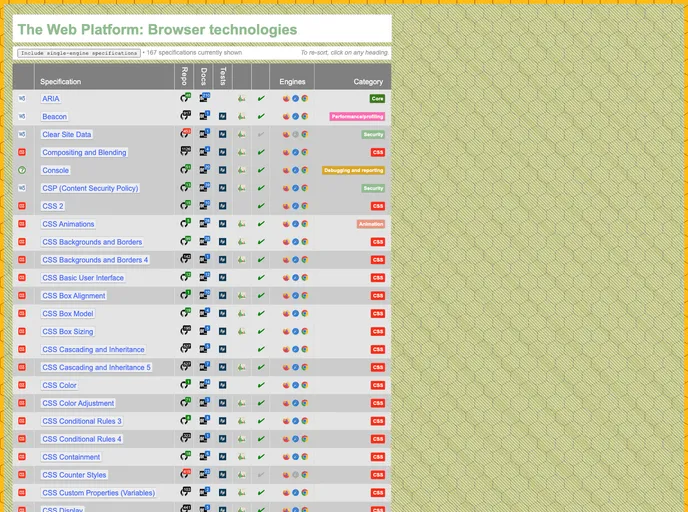The image size is (688, 512).
Task: Sort by the Tests column heading
Action: click(x=222, y=76)
